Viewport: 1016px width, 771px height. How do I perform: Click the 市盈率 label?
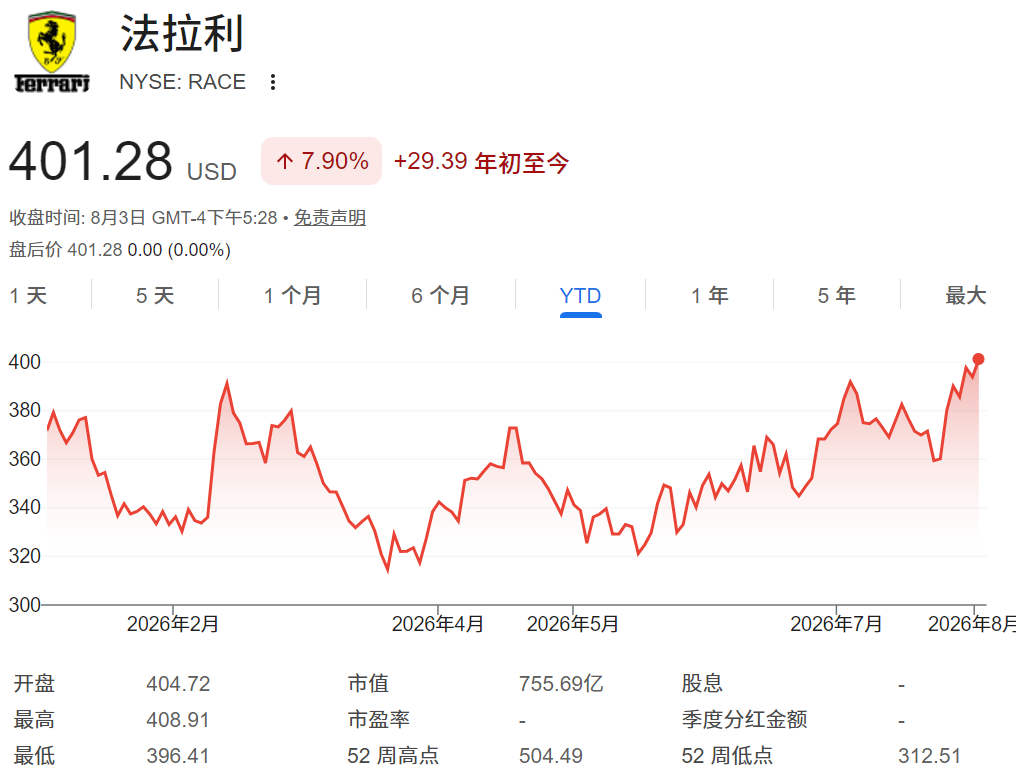coord(378,719)
